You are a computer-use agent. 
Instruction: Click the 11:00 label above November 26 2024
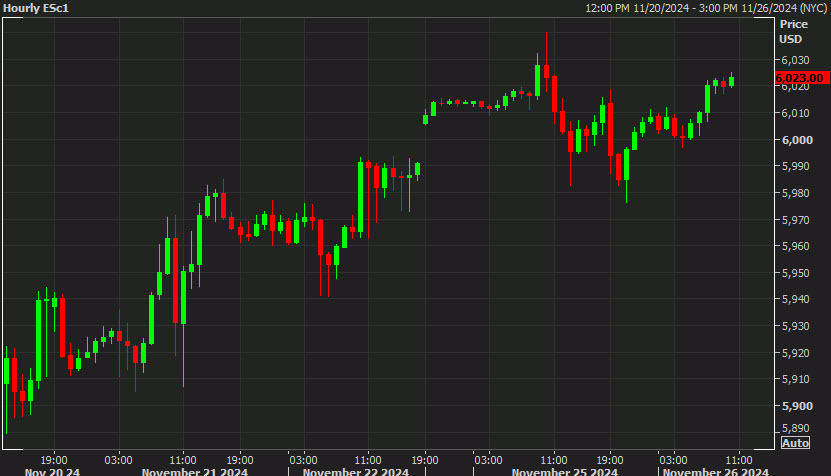[738, 460]
